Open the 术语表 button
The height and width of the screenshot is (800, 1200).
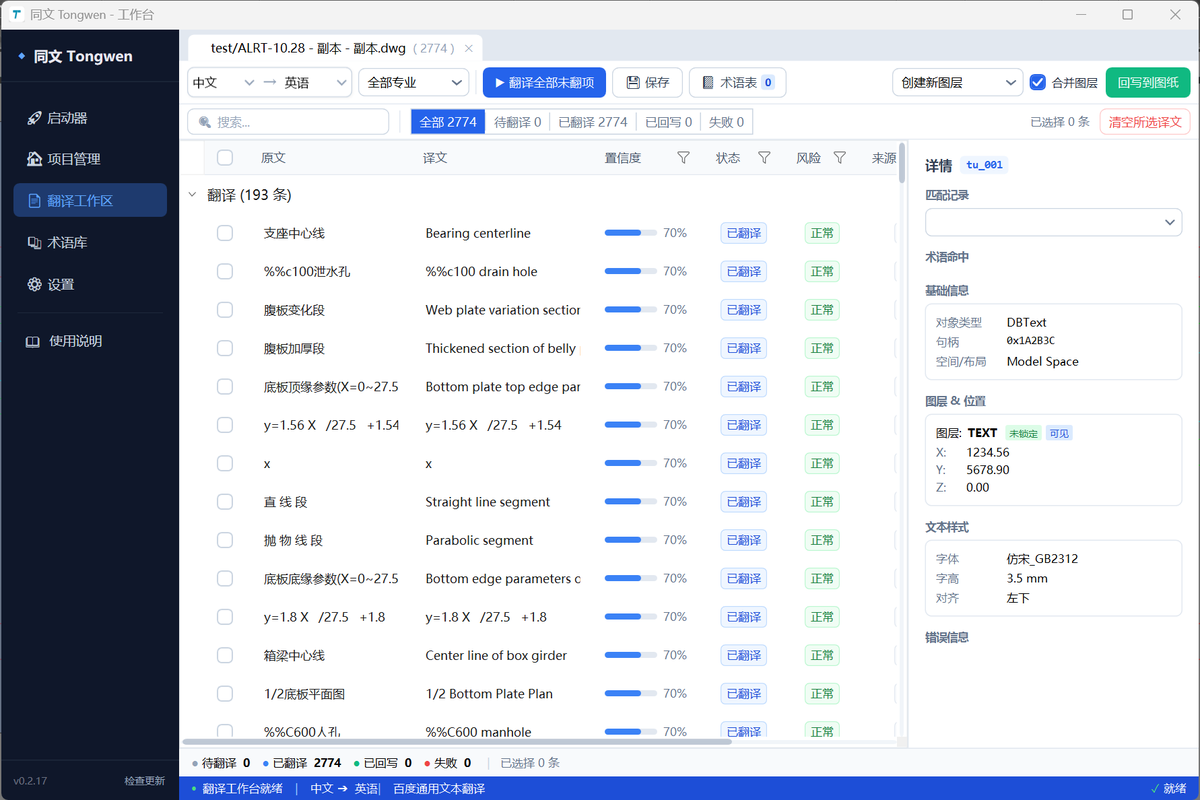coord(738,83)
